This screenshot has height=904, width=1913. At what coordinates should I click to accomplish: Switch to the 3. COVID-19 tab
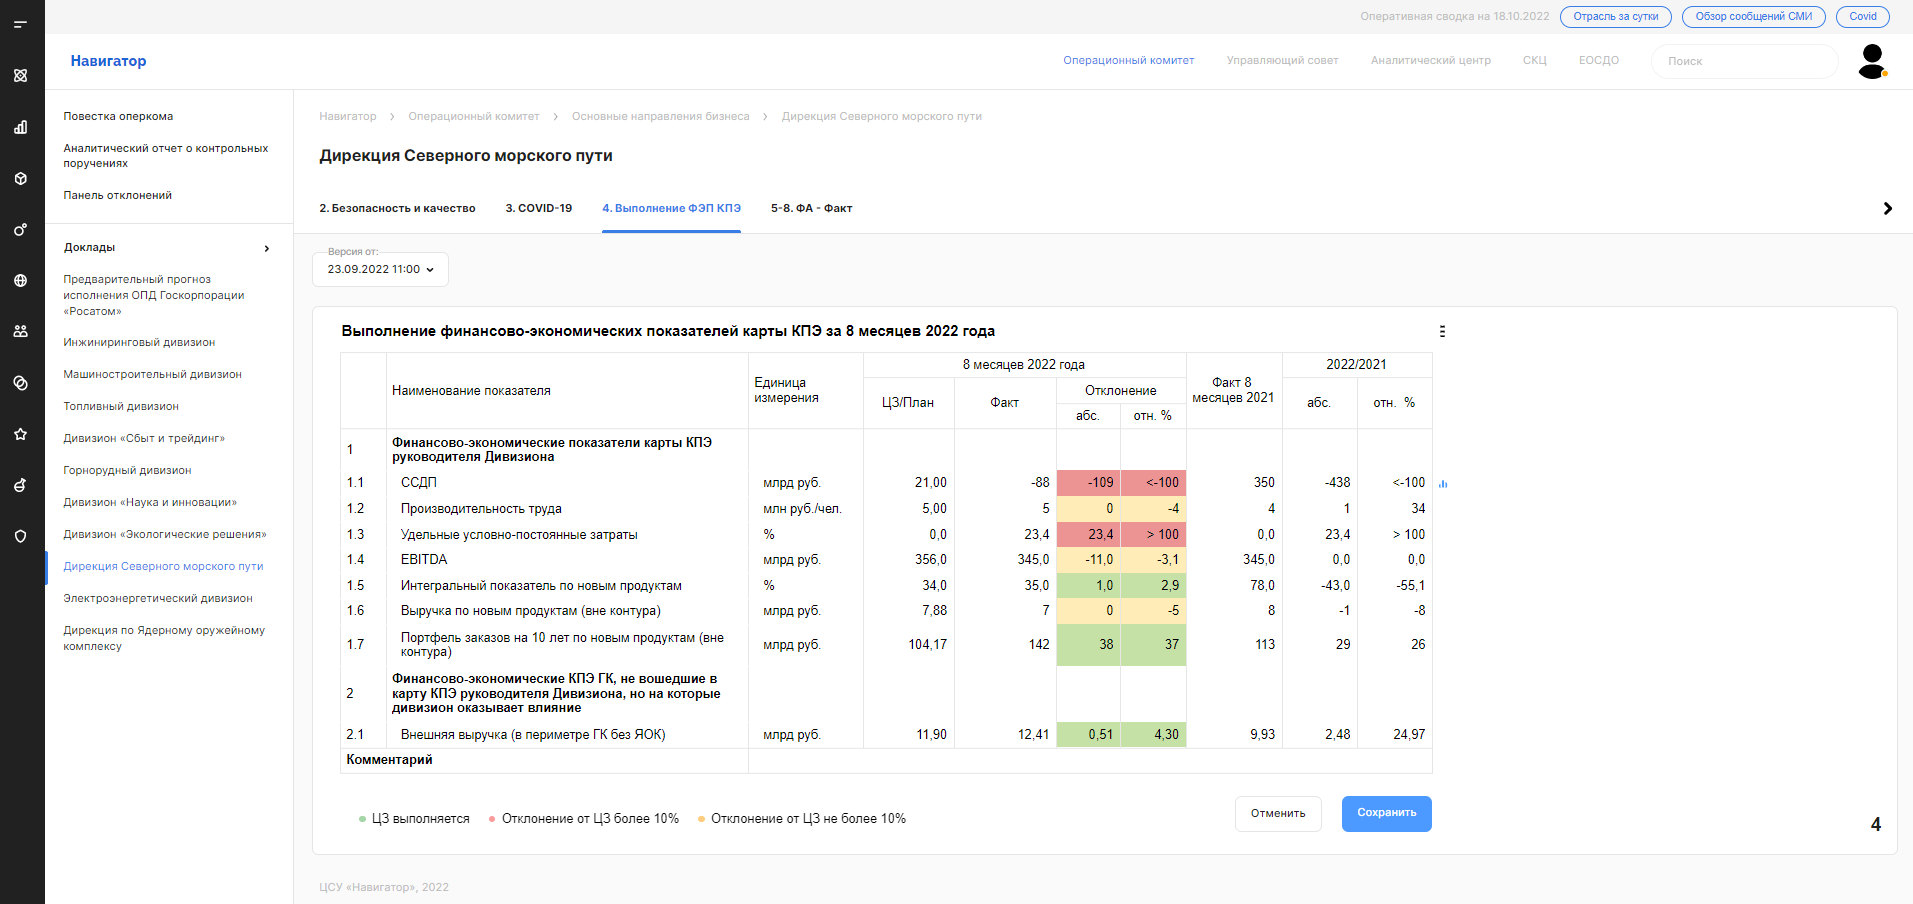point(538,208)
